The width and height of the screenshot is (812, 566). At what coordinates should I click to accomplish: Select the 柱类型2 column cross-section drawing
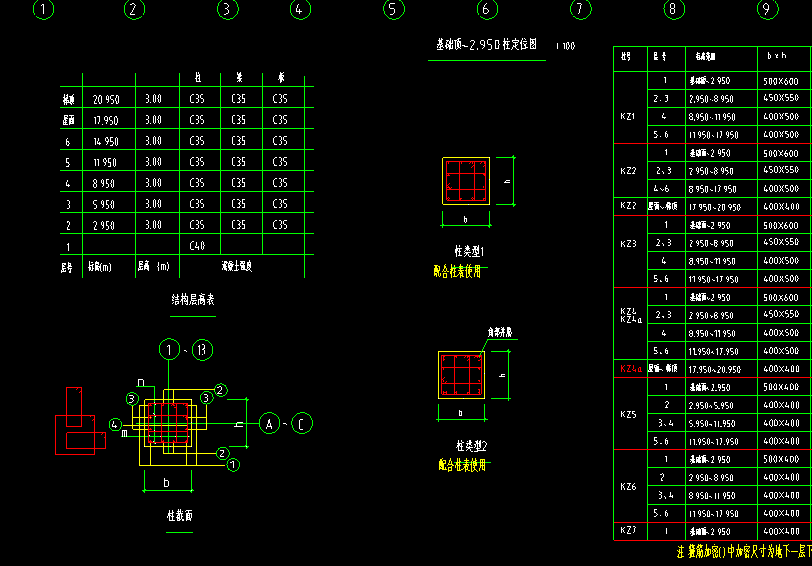(x=461, y=375)
